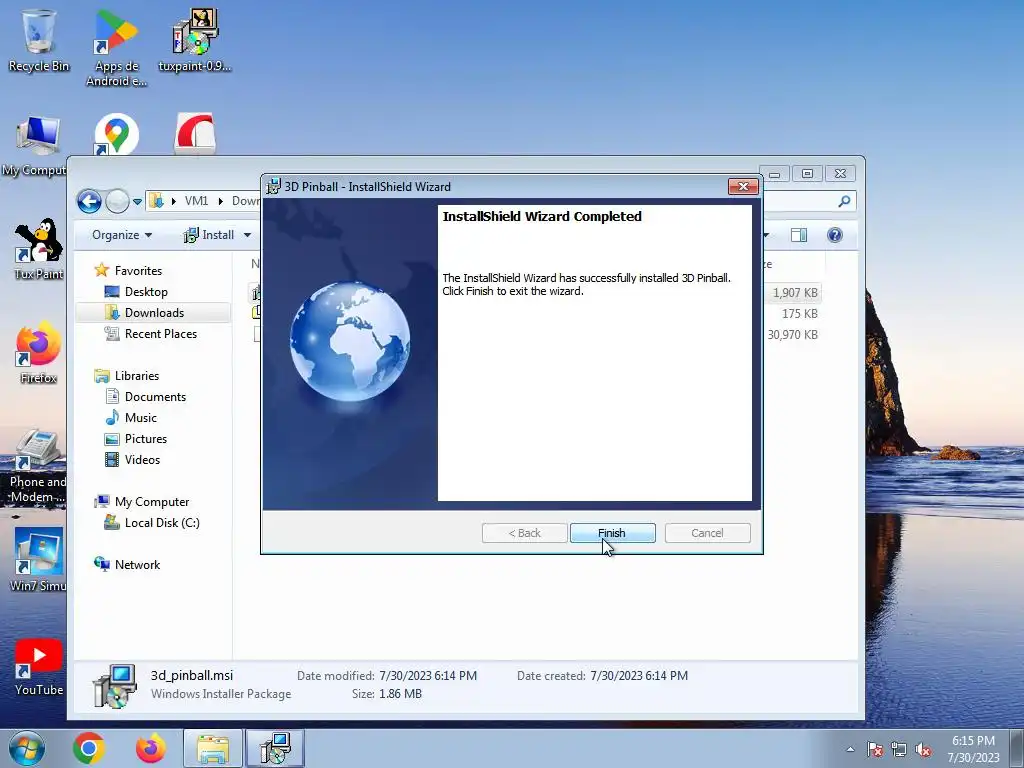Screen dimensions: 1024x768
Task: Select Downloads under Favorites
Action: click(x=154, y=313)
